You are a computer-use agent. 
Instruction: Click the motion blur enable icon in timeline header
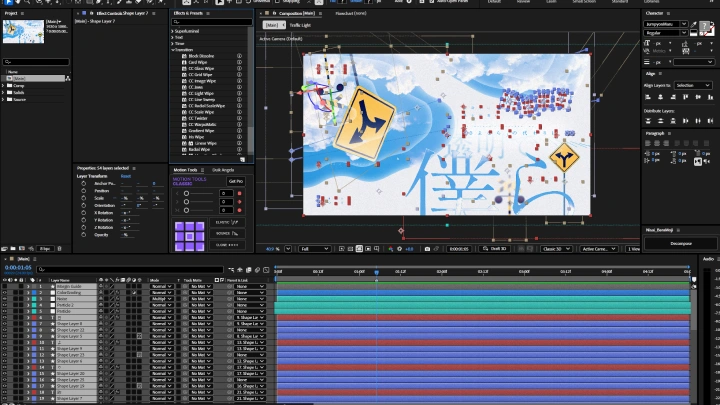pyautogui.click(x=257, y=270)
